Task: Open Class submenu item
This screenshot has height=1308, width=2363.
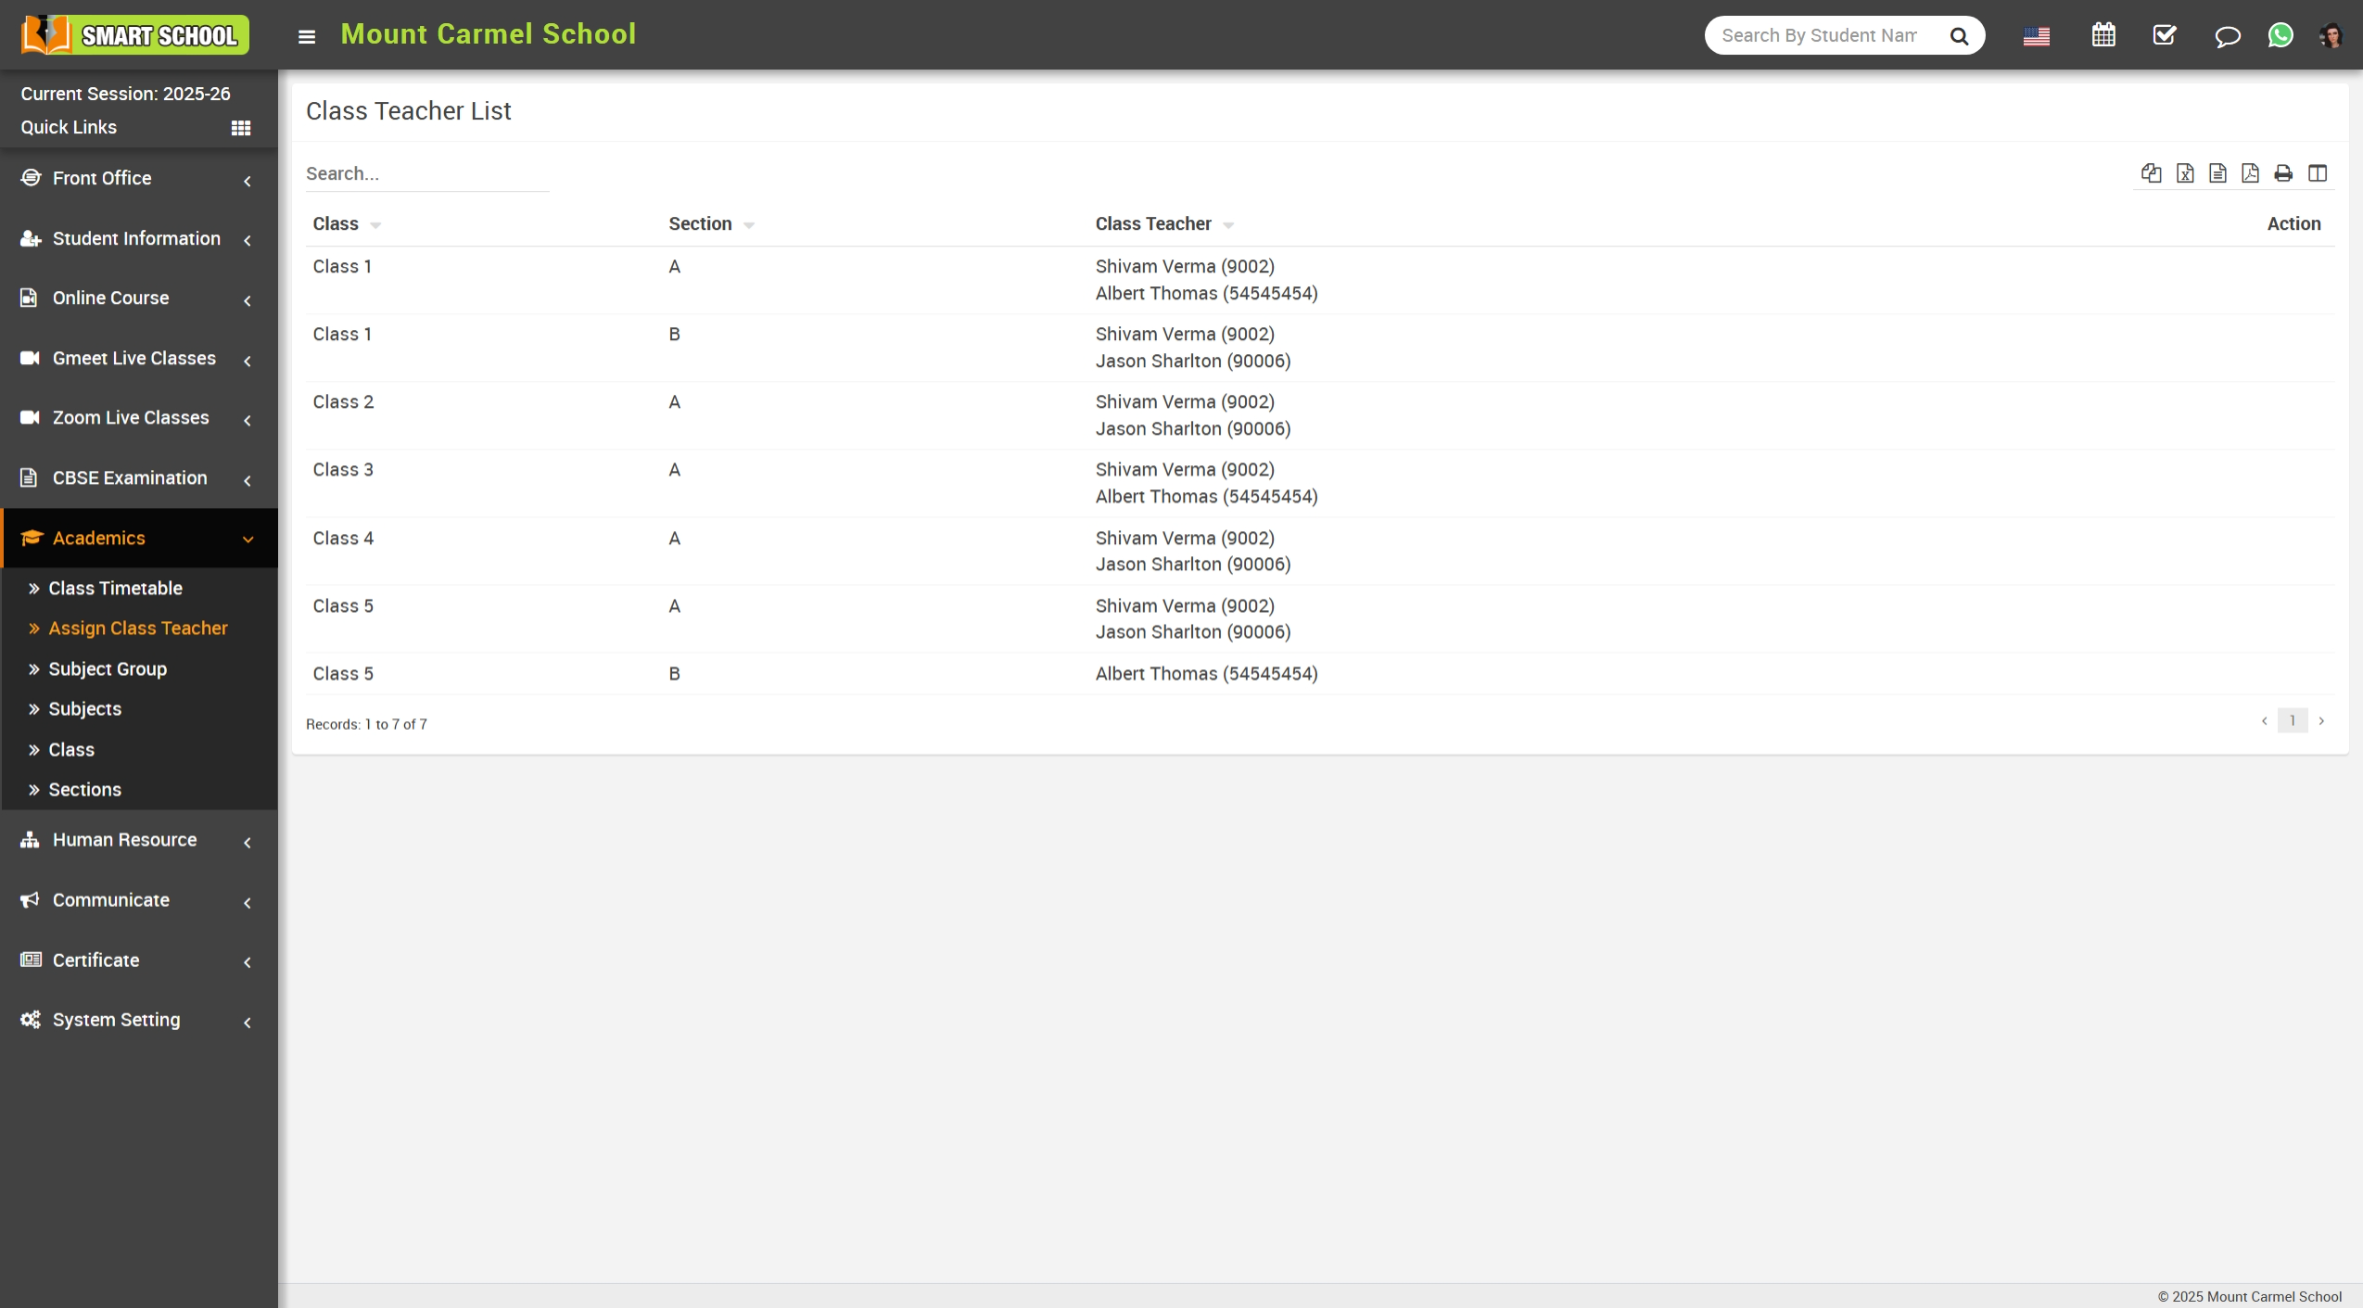Action: 72,749
